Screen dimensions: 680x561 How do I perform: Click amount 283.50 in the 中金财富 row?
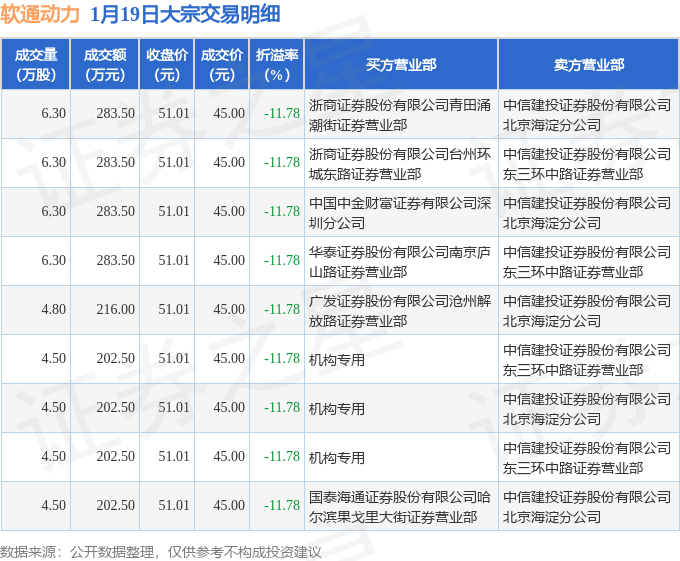point(116,212)
